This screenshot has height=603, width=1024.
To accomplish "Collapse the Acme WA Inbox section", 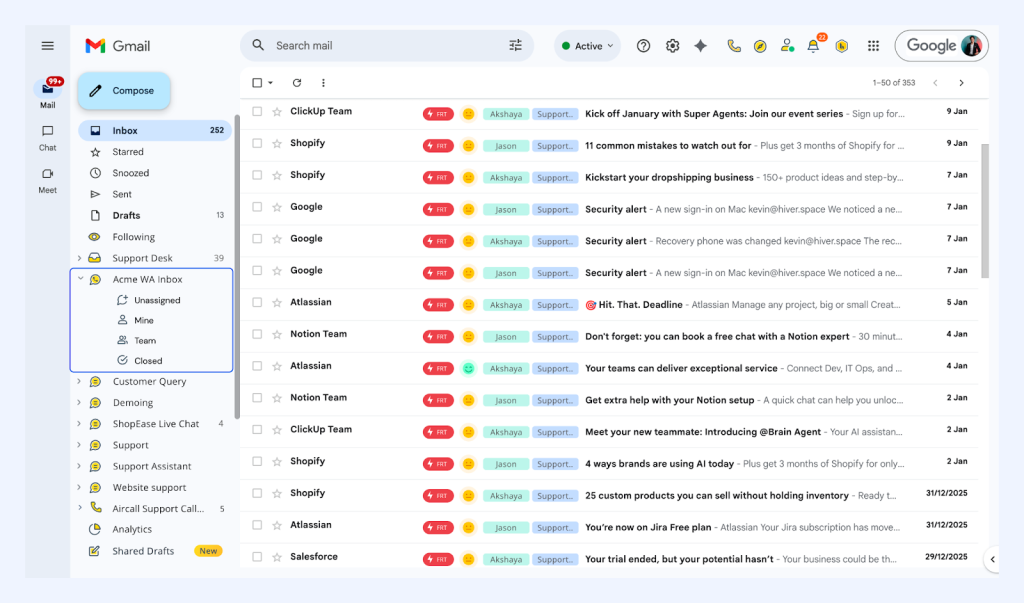I will (80, 279).
